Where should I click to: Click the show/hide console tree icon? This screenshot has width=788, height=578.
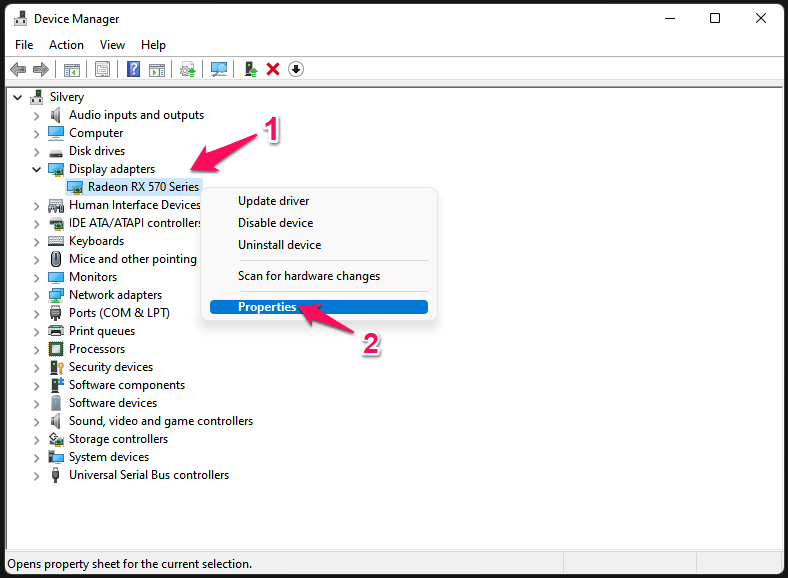click(x=72, y=69)
